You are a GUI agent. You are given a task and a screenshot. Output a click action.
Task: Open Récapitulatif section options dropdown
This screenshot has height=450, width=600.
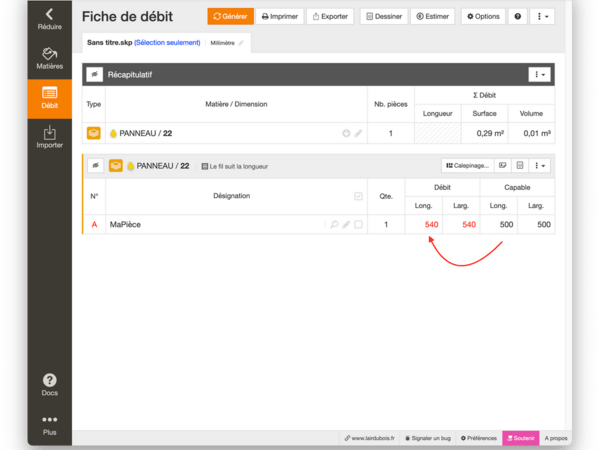[x=540, y=75]
